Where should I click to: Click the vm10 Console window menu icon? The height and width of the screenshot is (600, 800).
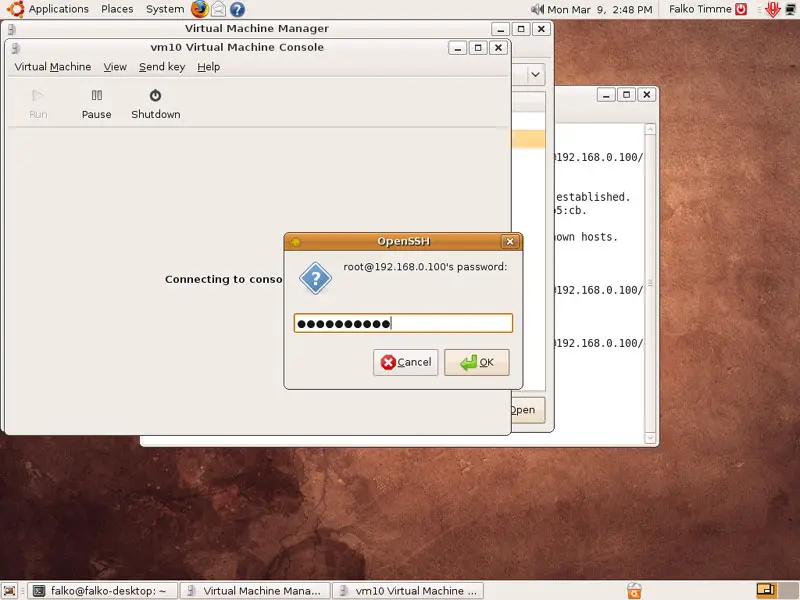pyautogui.click(x=16, y=48)
